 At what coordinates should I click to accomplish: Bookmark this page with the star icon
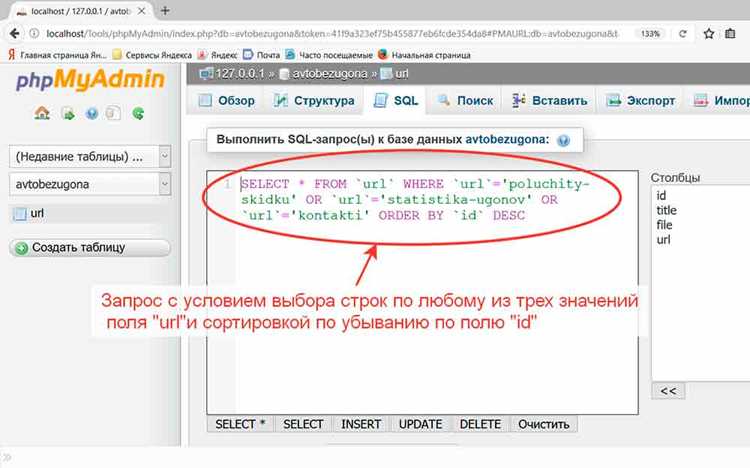[709, 33]
